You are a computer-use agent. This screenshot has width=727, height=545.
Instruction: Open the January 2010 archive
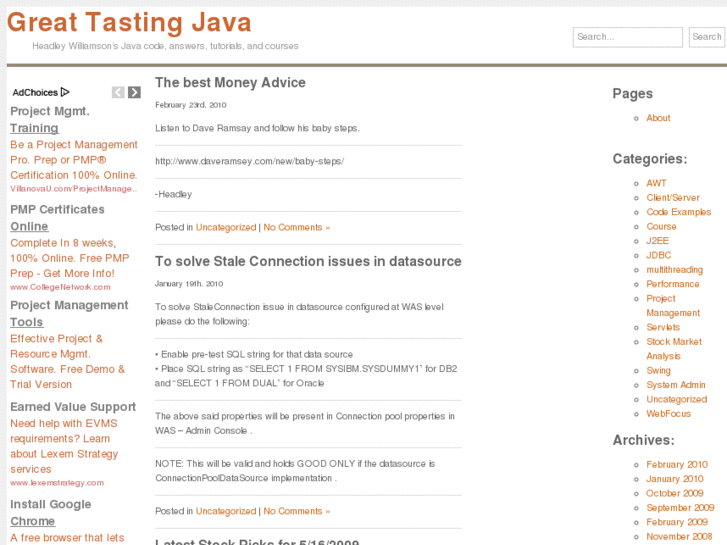pos(675,479)
